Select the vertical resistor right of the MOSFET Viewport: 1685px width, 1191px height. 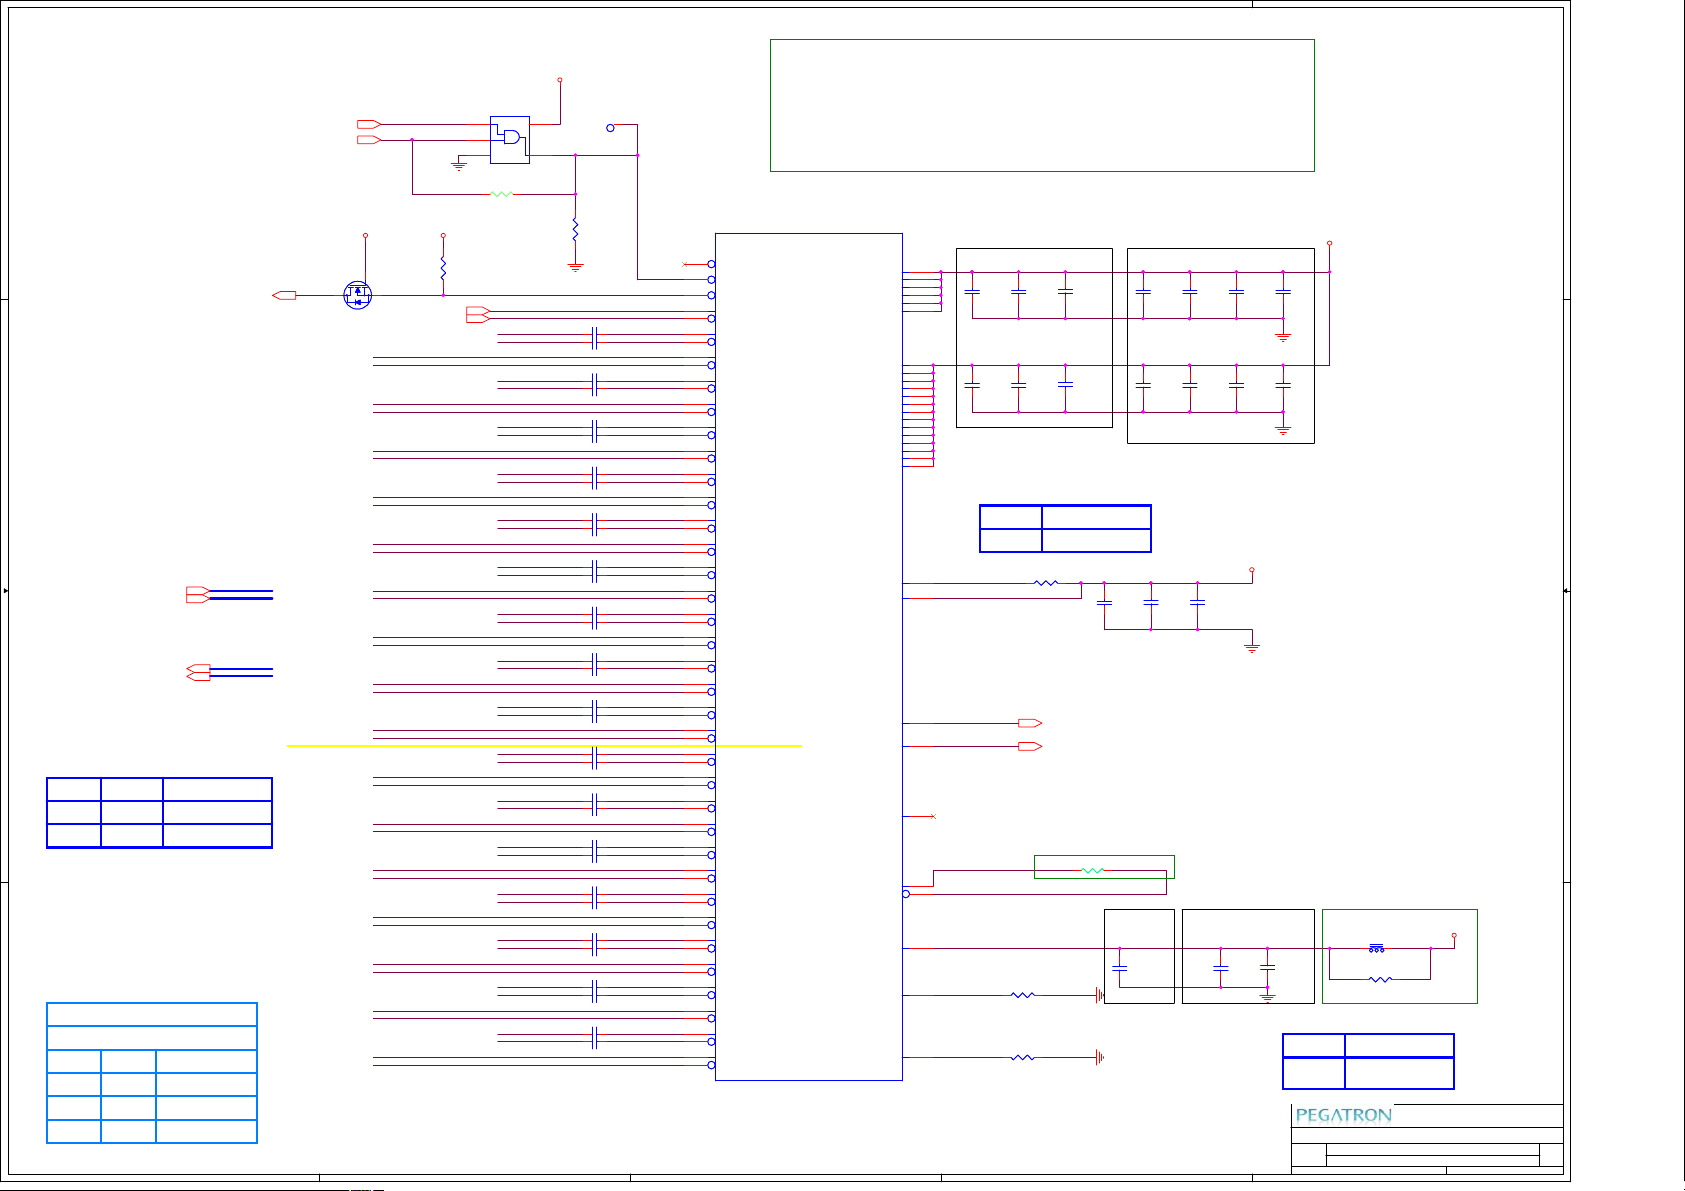coord(443,268)
